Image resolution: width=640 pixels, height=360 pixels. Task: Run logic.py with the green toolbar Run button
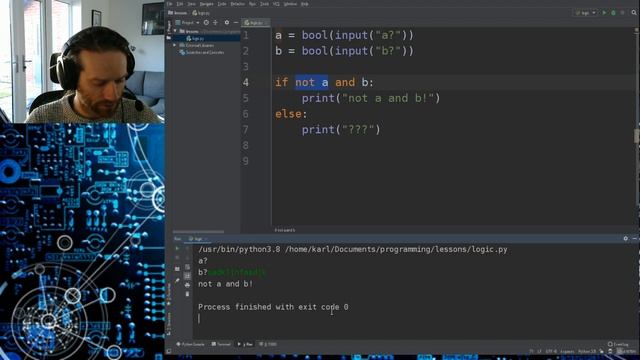604,13
